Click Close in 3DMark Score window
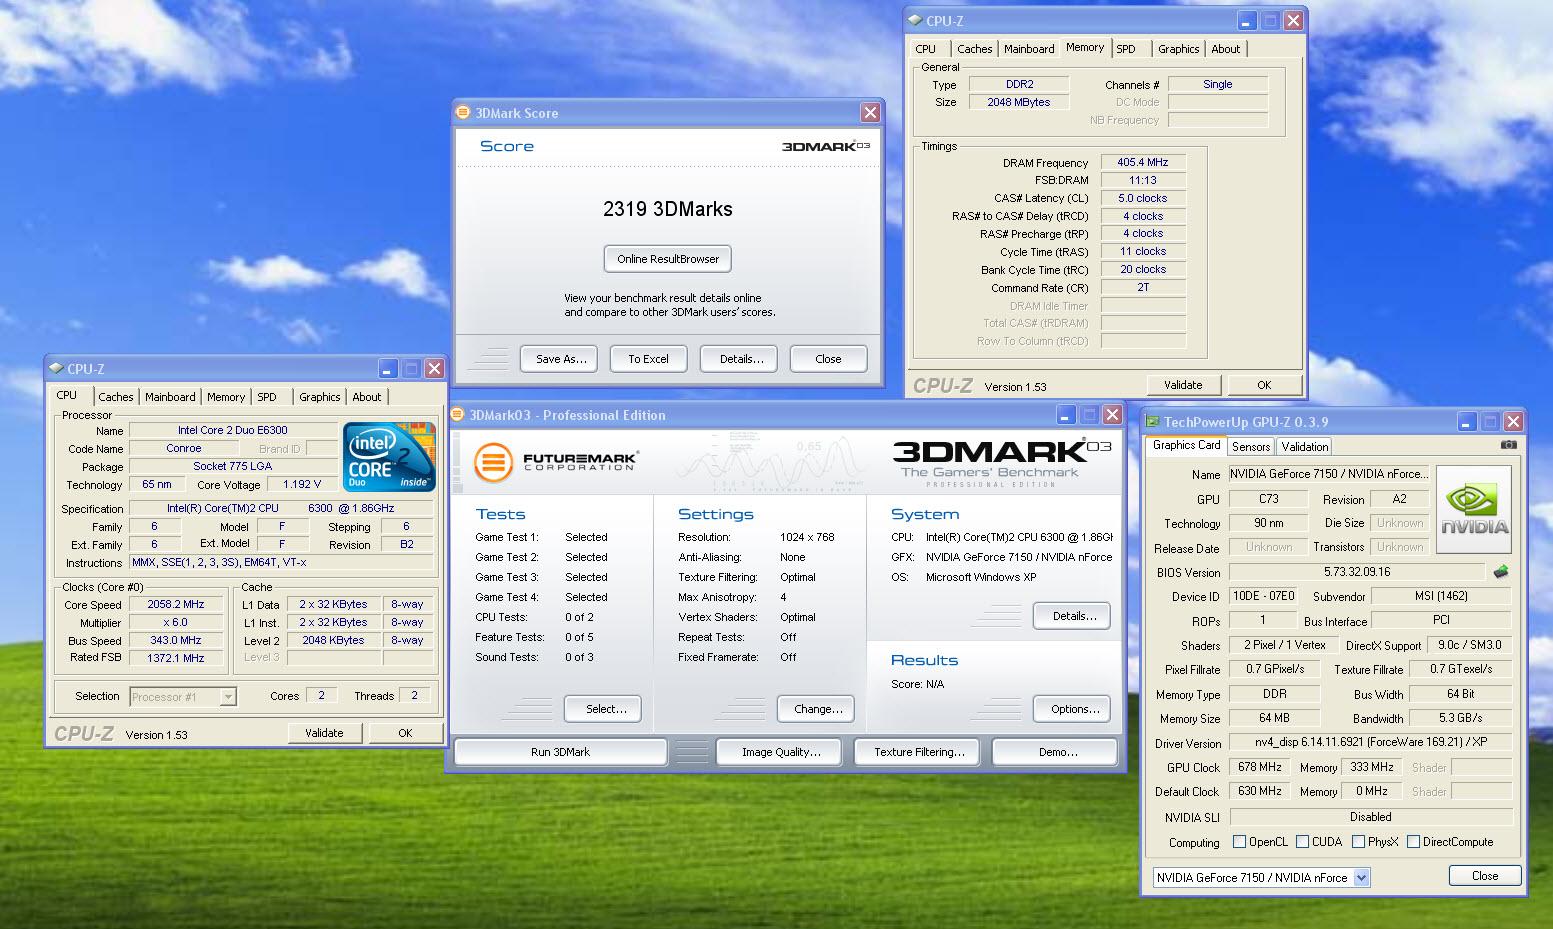Viewport: 1553px width, 929px height. pyautogui.click(x=828, y=359)
